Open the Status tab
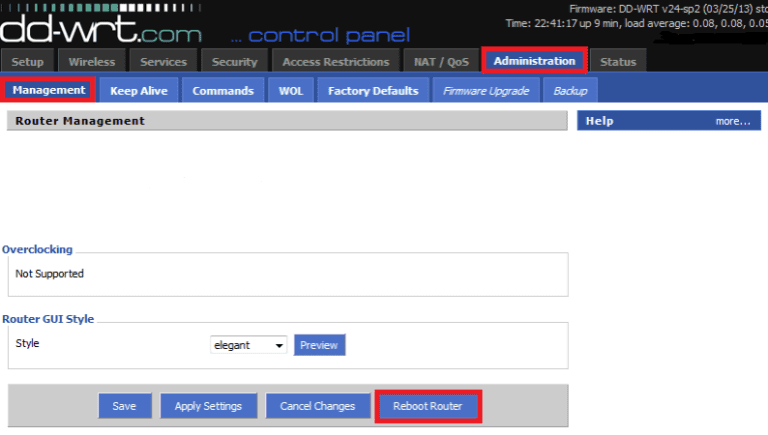The width and height of the screenshot is (768, 435). [618, 62]
